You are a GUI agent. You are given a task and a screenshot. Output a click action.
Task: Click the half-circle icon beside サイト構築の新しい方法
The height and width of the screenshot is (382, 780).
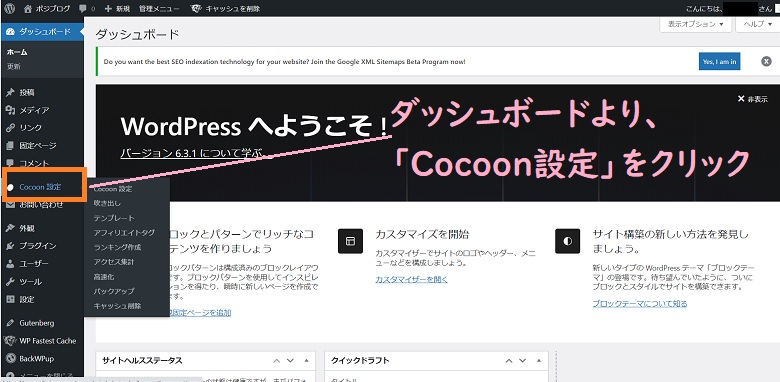click(568, 241)
